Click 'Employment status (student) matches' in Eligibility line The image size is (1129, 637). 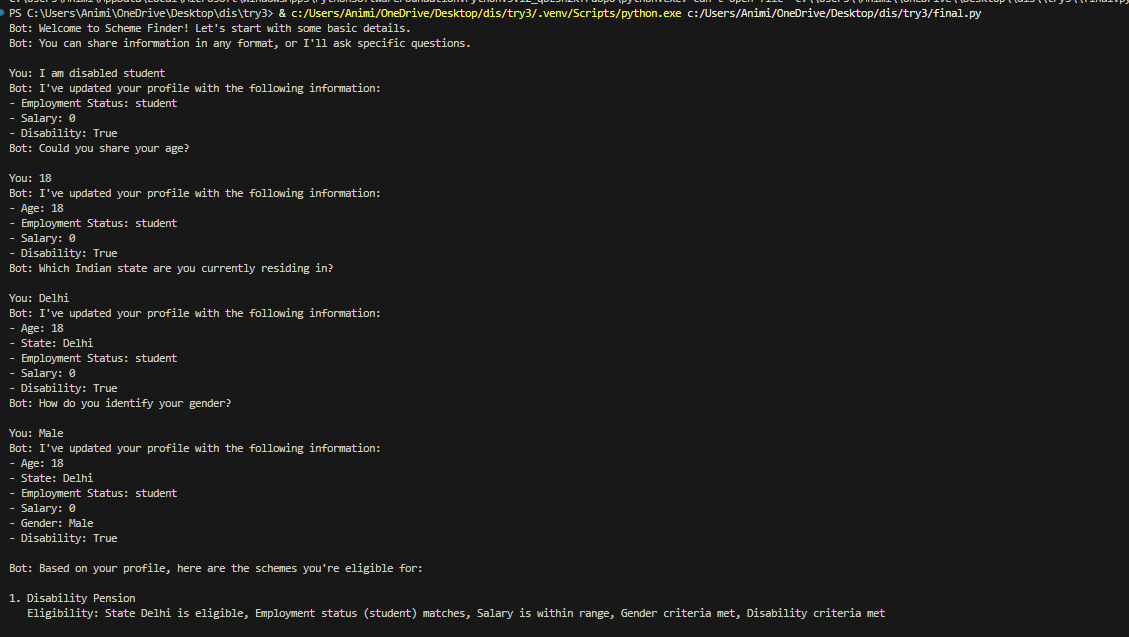tap(360, 613)
